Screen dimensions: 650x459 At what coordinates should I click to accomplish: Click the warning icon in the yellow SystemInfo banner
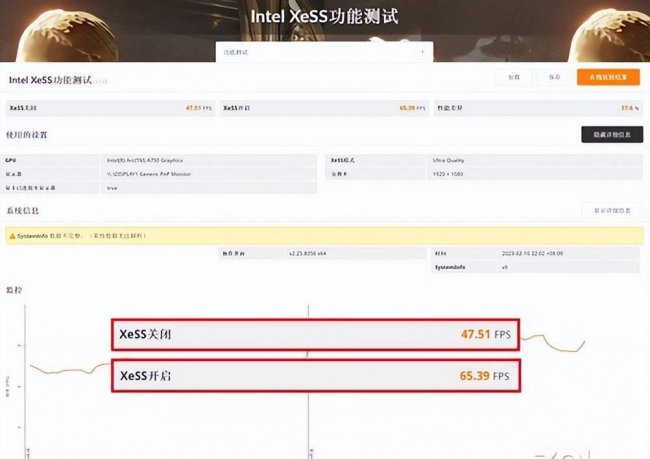(x=12, y=236)
